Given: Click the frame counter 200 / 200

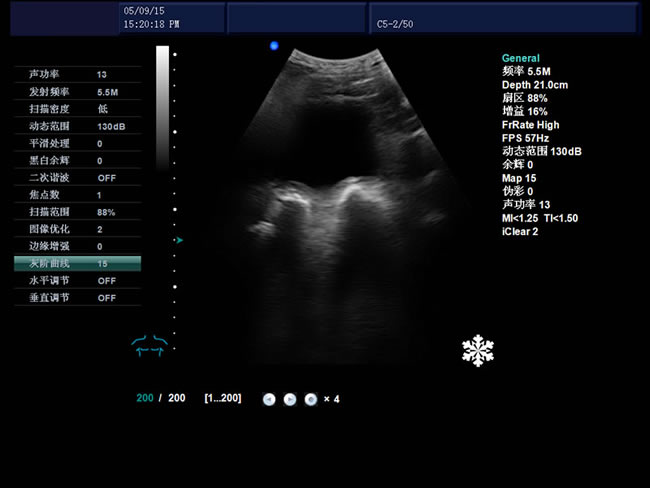Looking at the screenshot, I should pyautogui.click(x=161, y=399).
